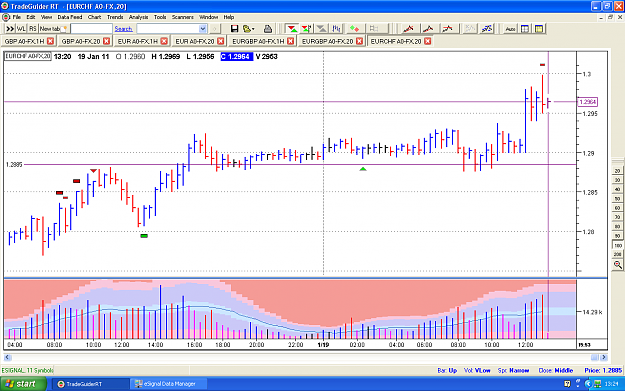
Task: Set bar count to 80 on right panel
Action: 617,226
